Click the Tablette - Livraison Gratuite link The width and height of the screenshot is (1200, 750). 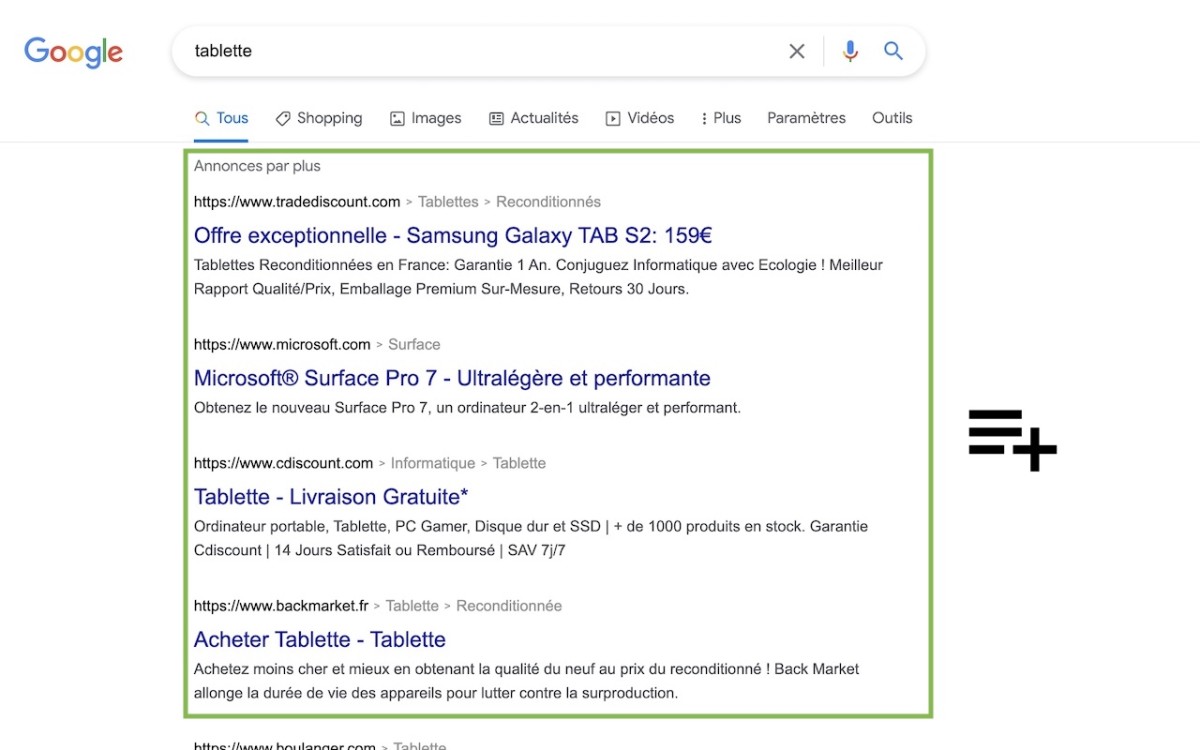pyautogui.click(x=331, y=497)
